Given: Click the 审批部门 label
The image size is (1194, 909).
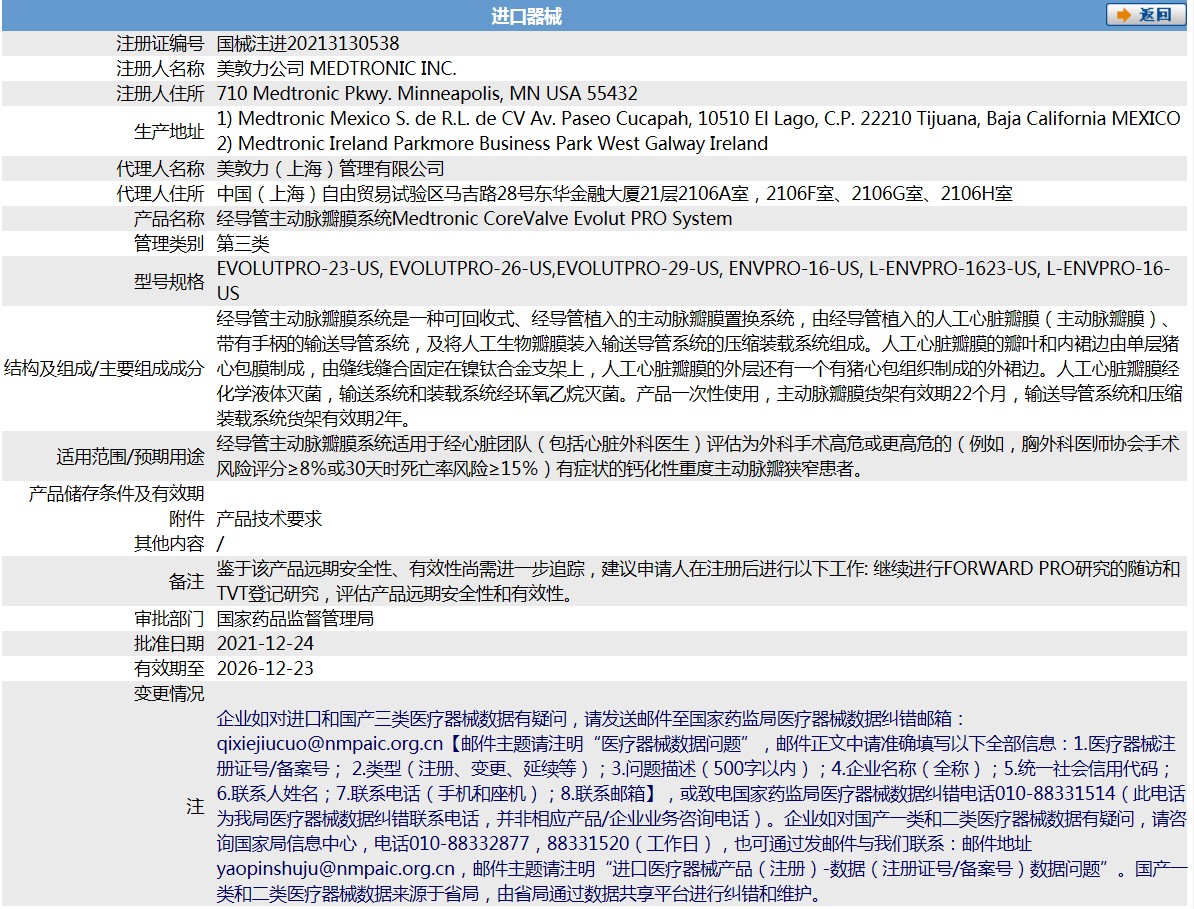Looking at the screenshot, I should coord(169,618).
